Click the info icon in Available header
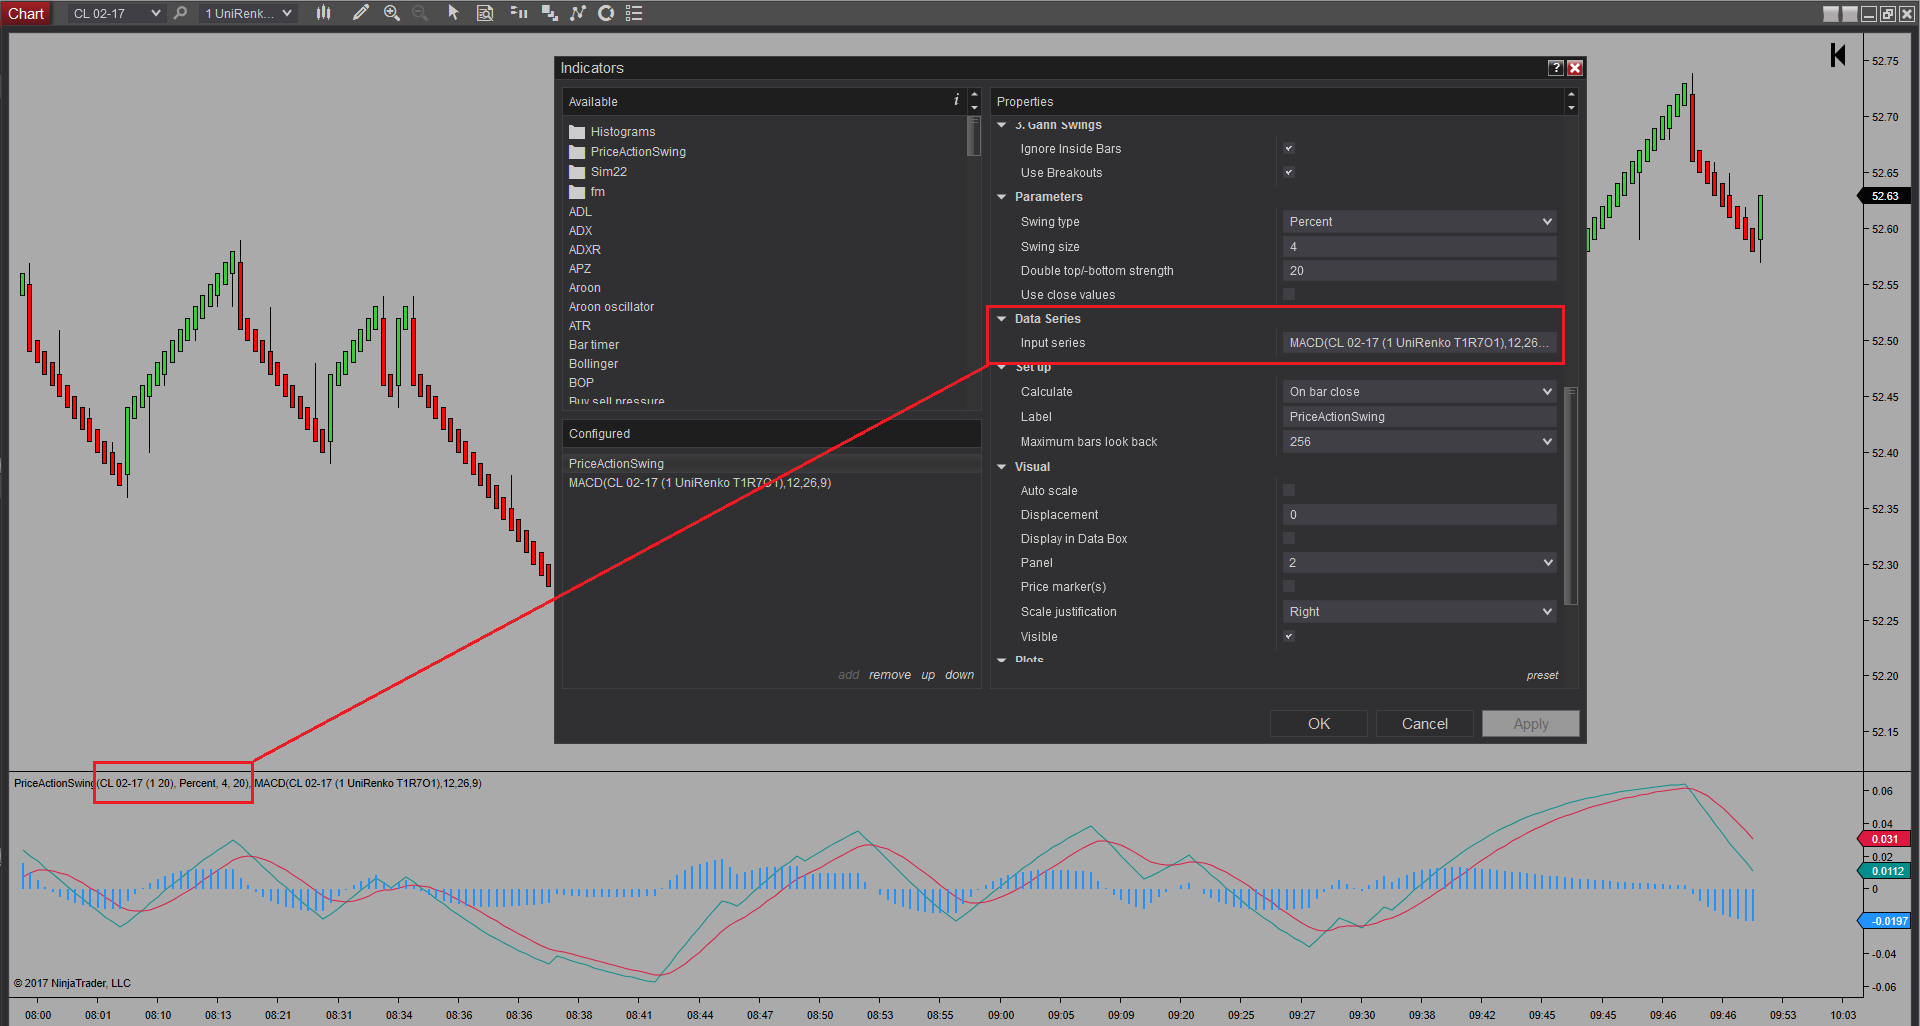Viewport: 1920px width, 1026px height. (x=956, y=100)
